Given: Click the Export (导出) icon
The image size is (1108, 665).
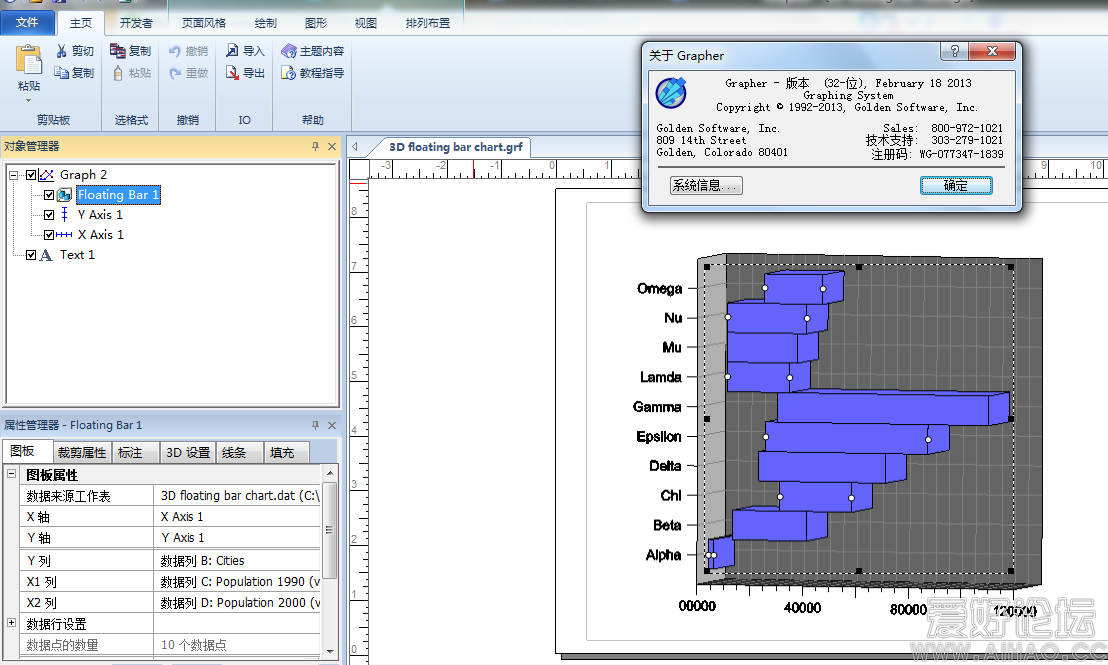Looking at the screenshot, I should [232, 73].
